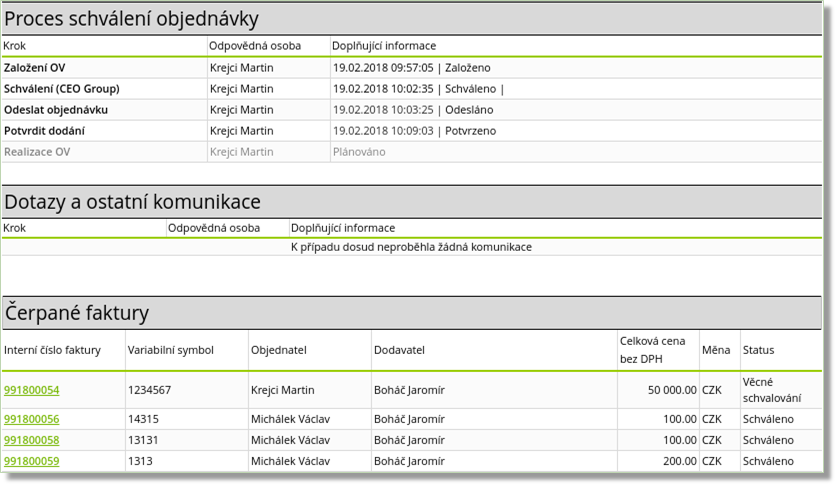Open invoice link 991800054

[32, 390]
